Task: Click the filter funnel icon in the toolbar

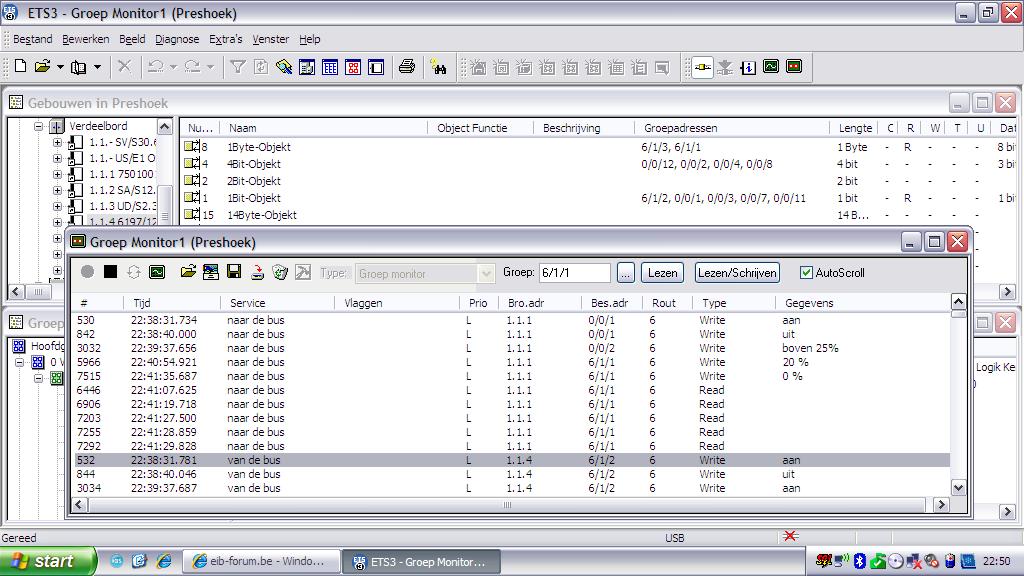Action: click(237, 67)
